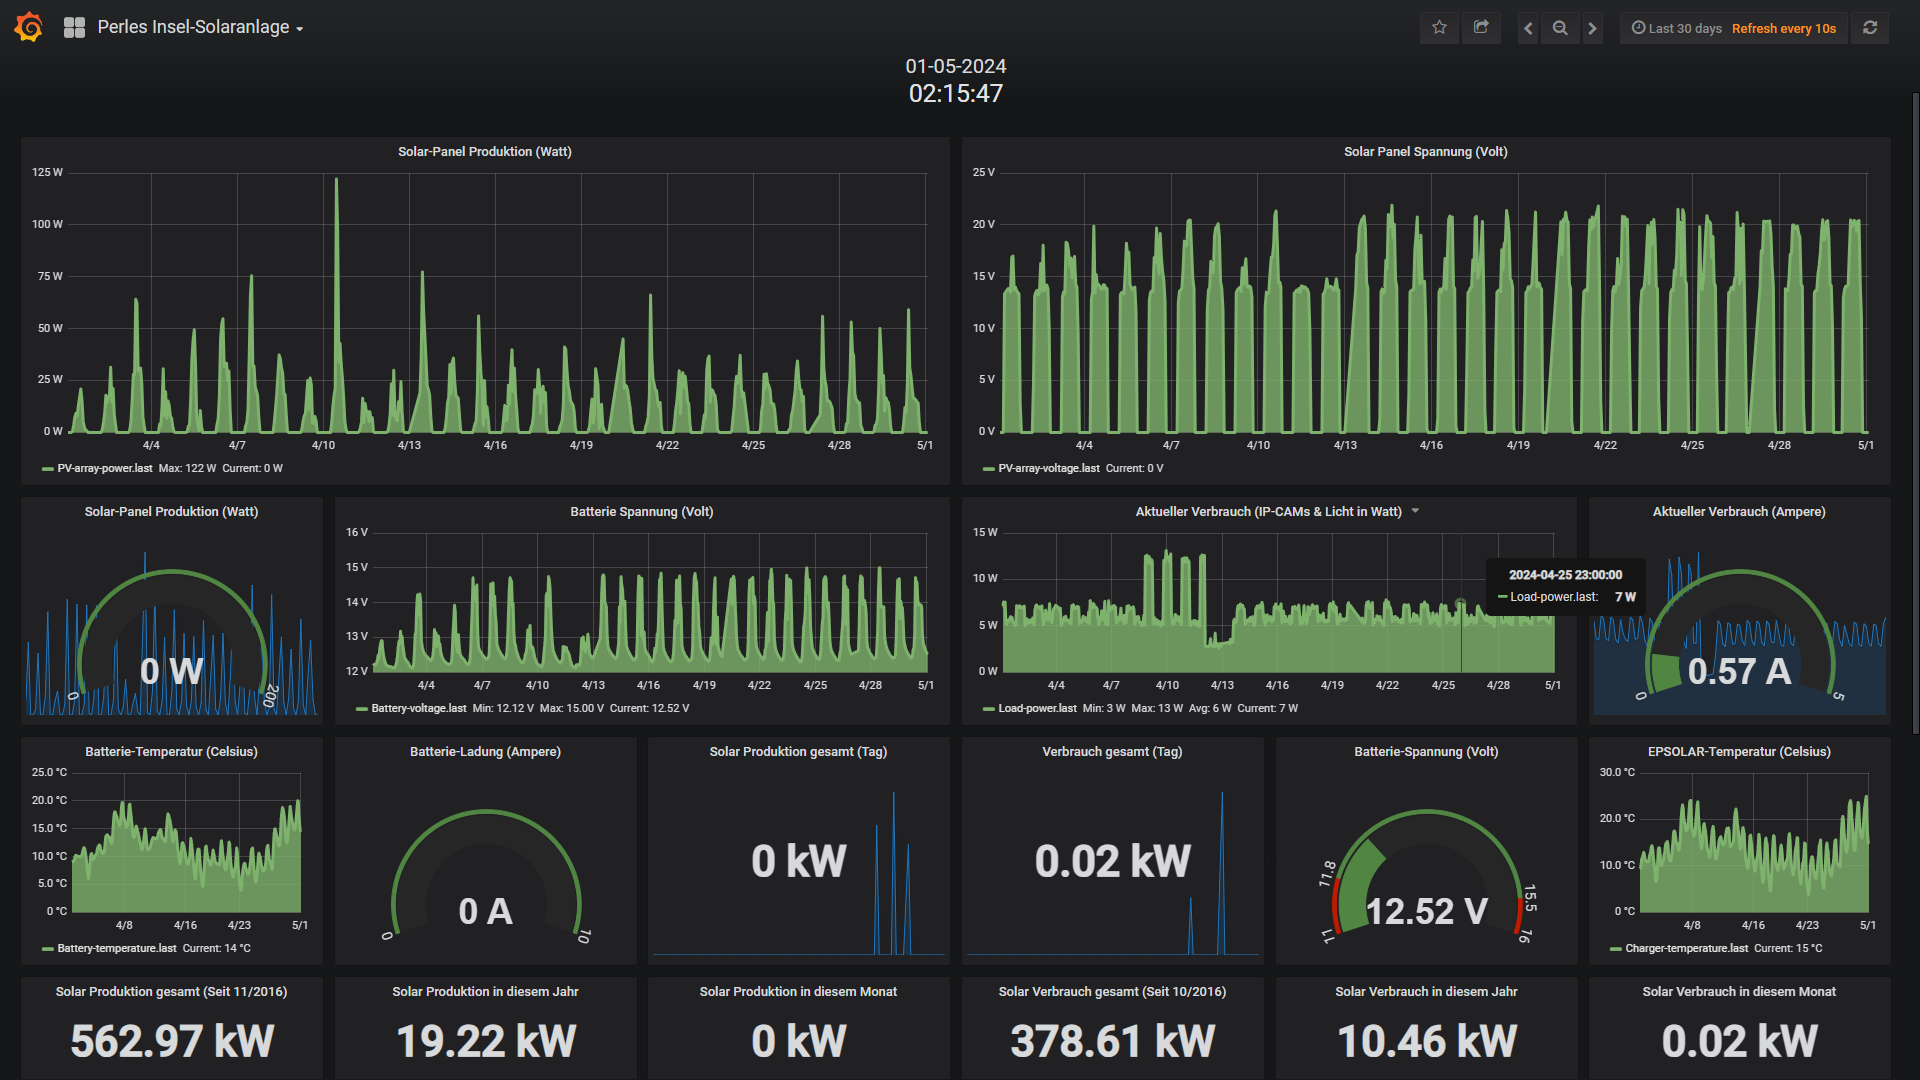The width and height of the screenshot is (1920, 1080).
Task: Click the dashboards grid icon
Action: pos(74,28)
